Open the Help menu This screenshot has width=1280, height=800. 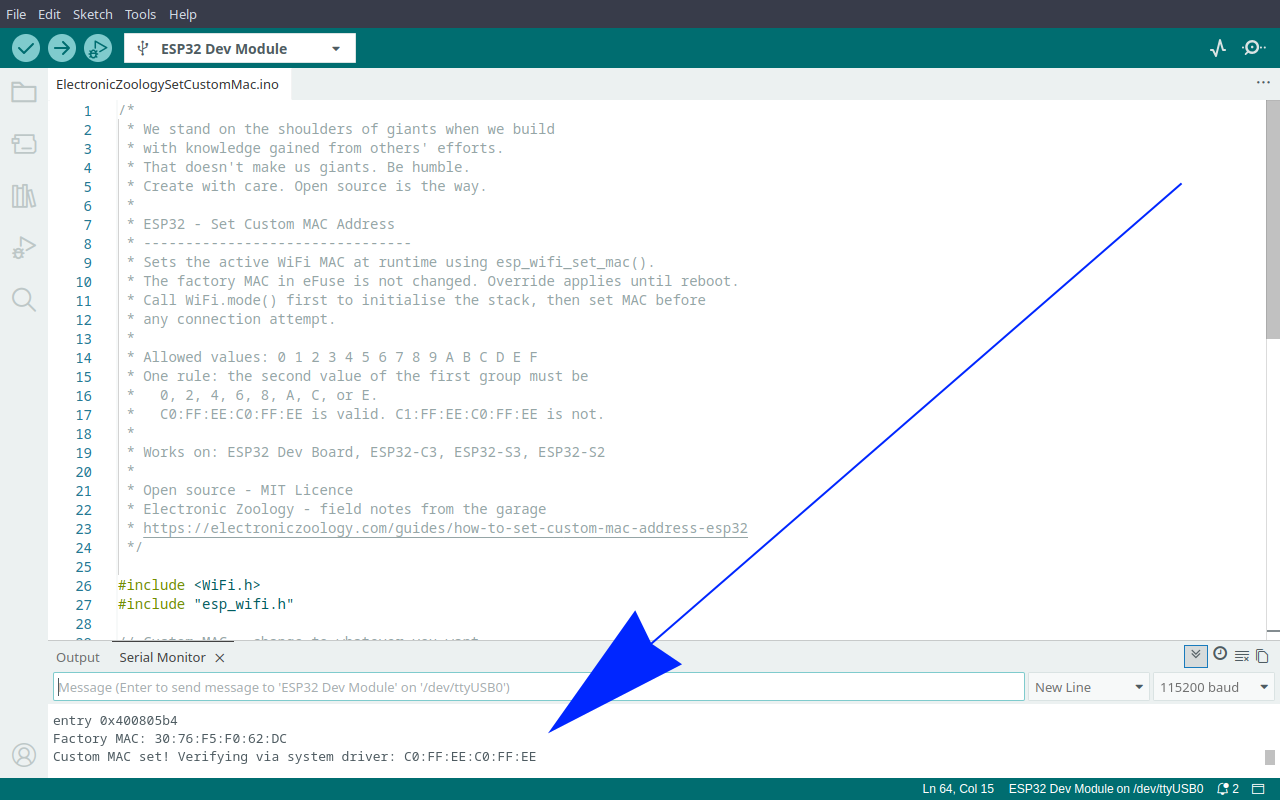click(183, 14)
